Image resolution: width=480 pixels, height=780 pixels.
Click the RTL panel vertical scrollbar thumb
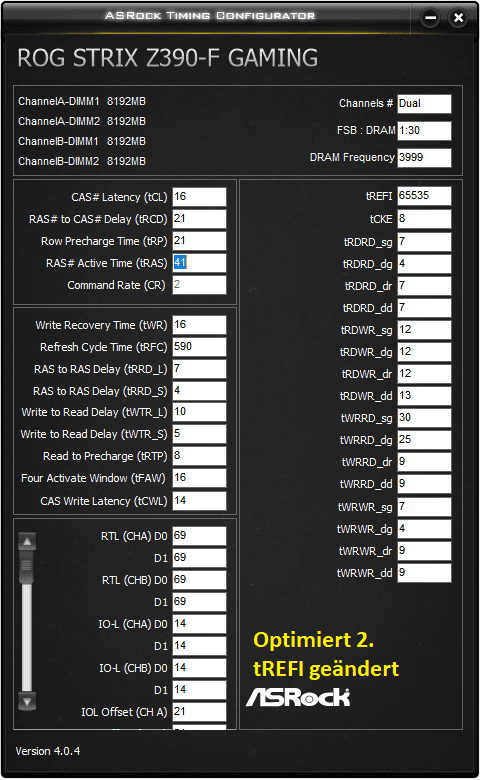(26, 567)
